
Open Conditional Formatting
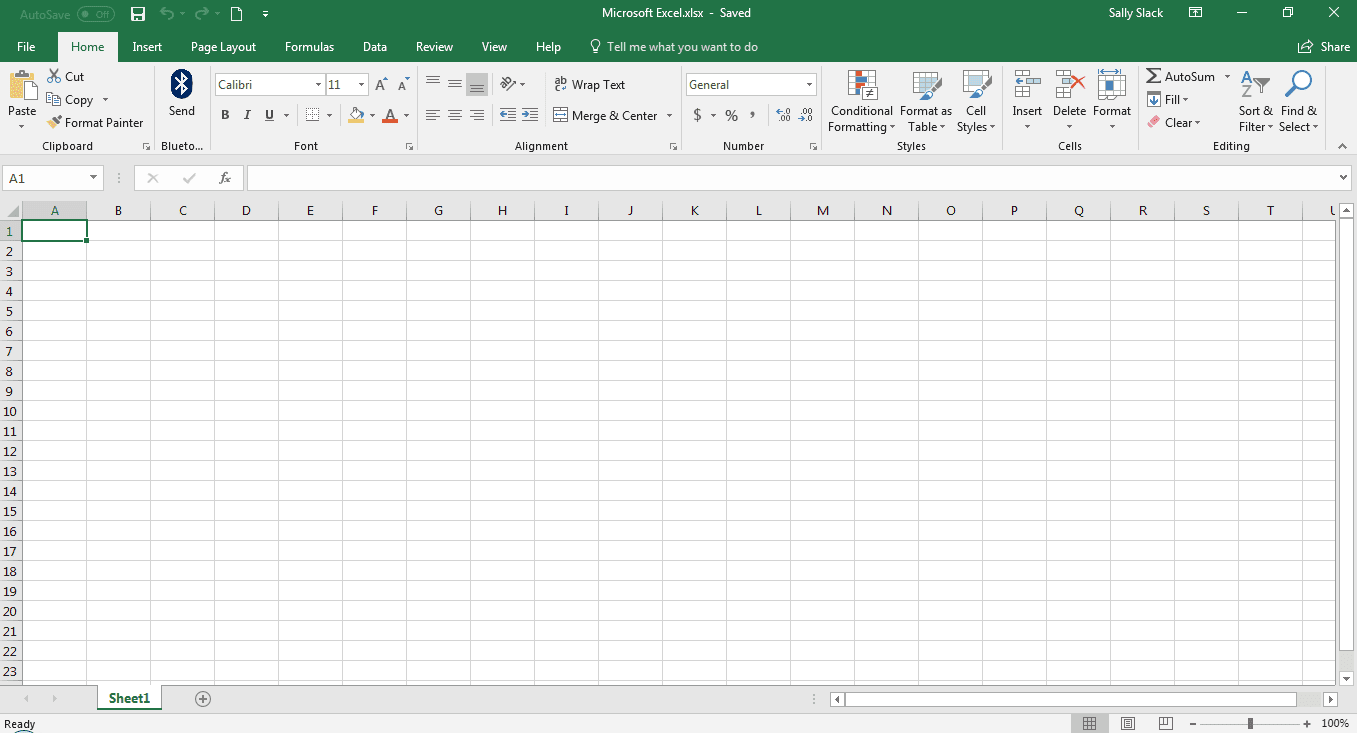point(861,101)
